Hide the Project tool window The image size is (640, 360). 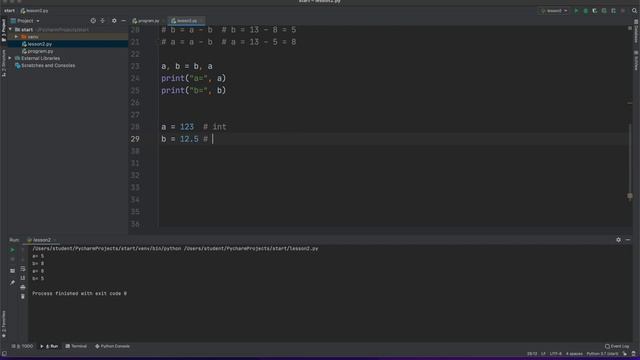[x=123, y=21]
